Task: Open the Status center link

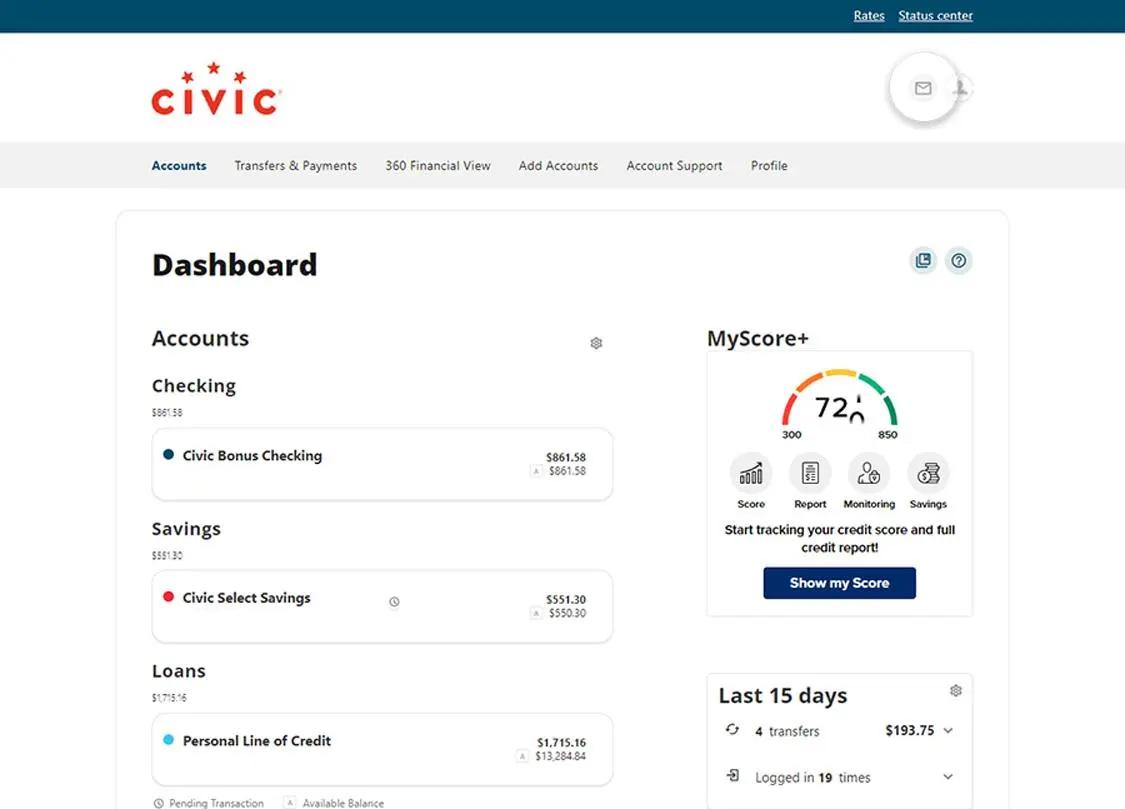Action: click(x=935, y=15)
